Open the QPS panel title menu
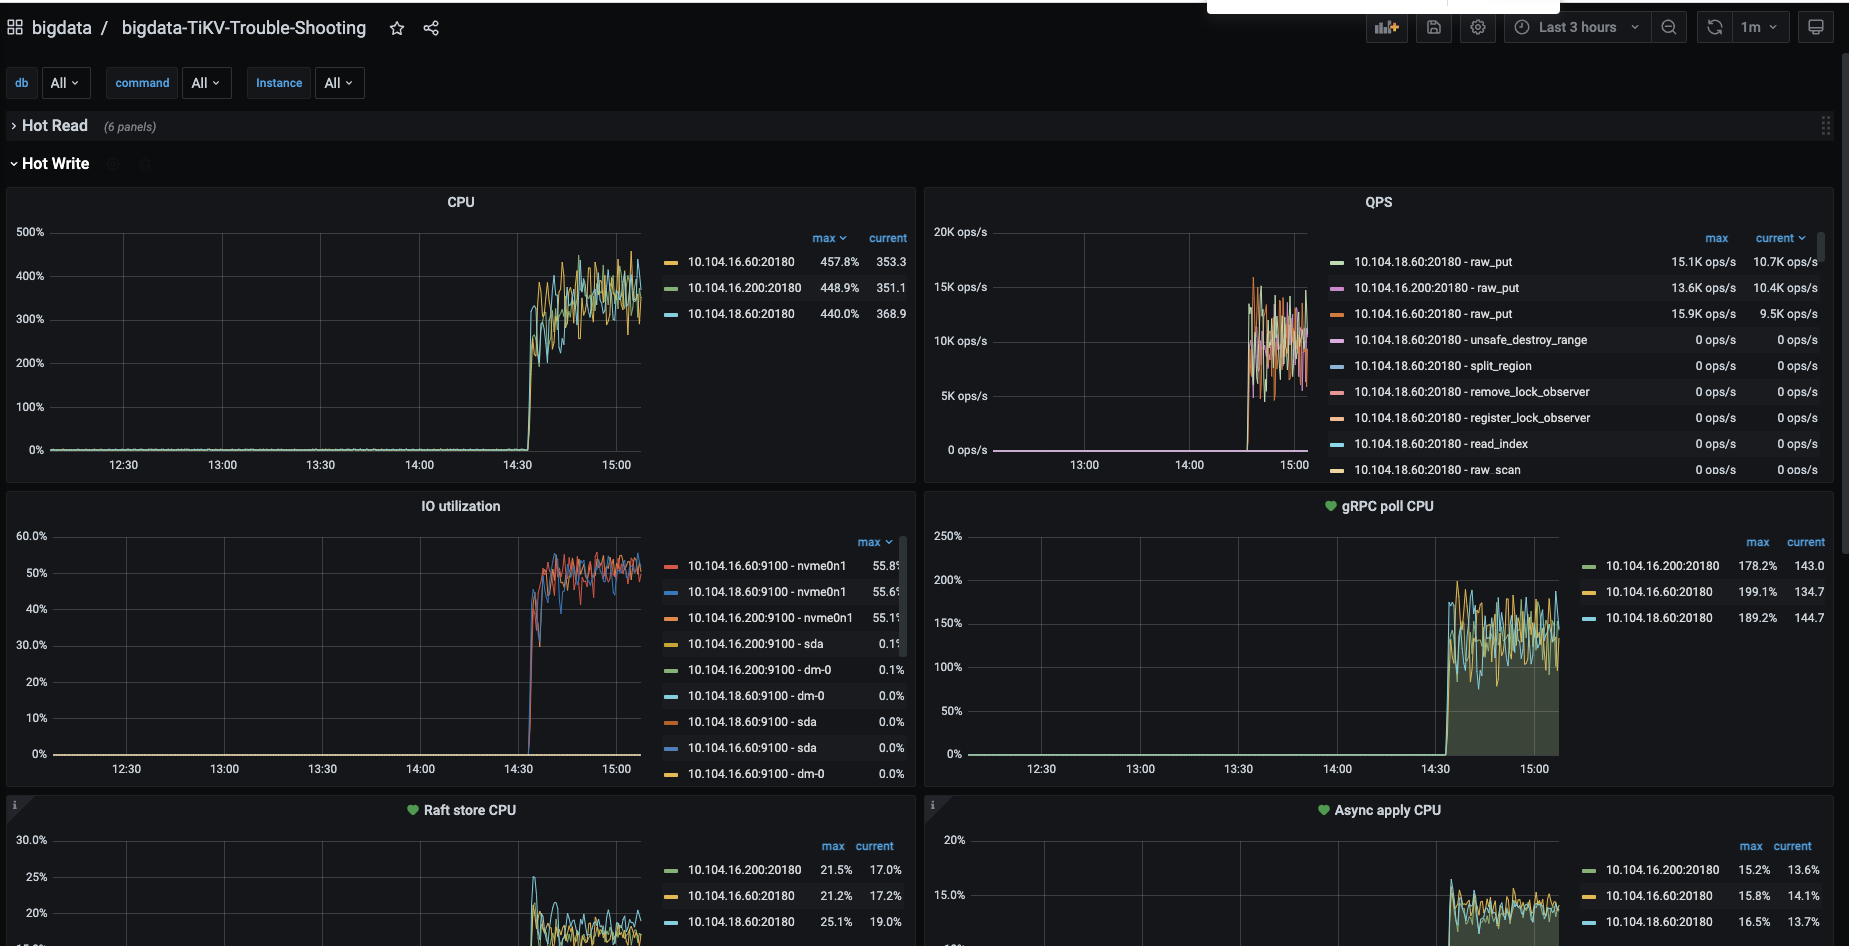The width and height of the screenshot is (1849, 946). pos(1378,202)
